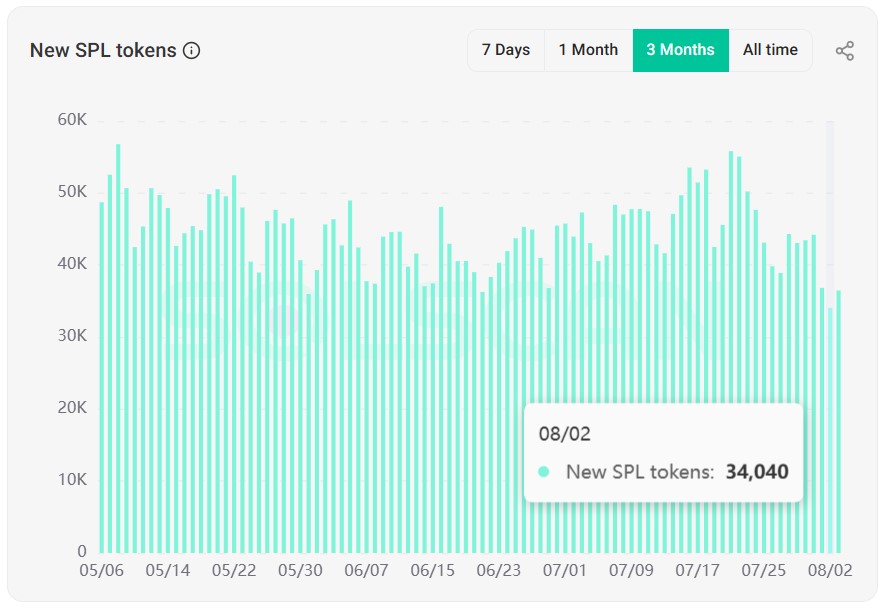This screenshot has height=610, width=886.
Task: Click the 60K y-axis label
Action: (70, 119)
